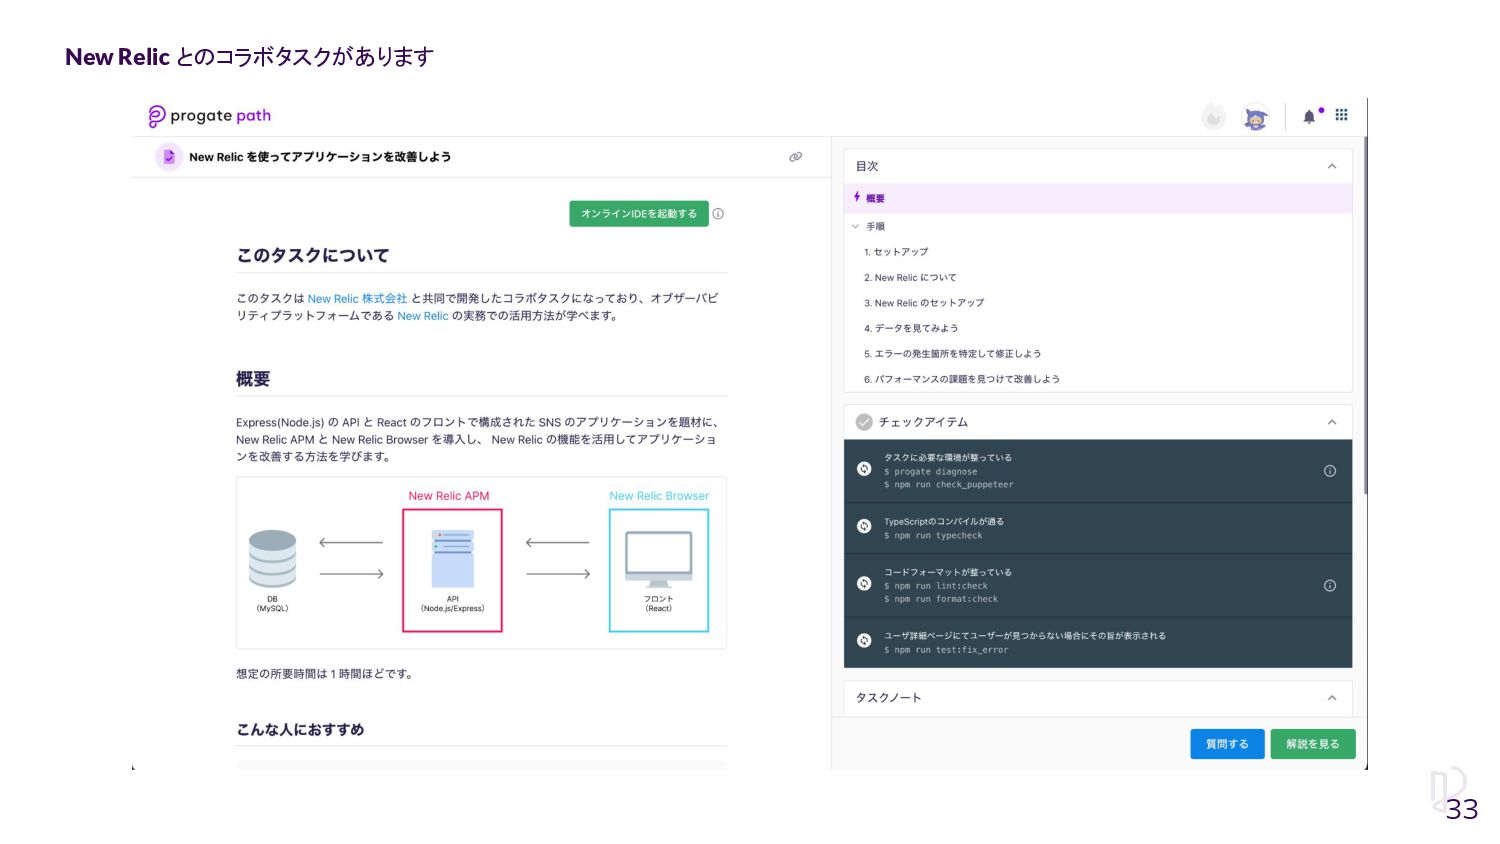The width and height of the screenshot is (1500, 844).
Task: Collapse the タスクノート panel
Action: [x=1332, y=698]
